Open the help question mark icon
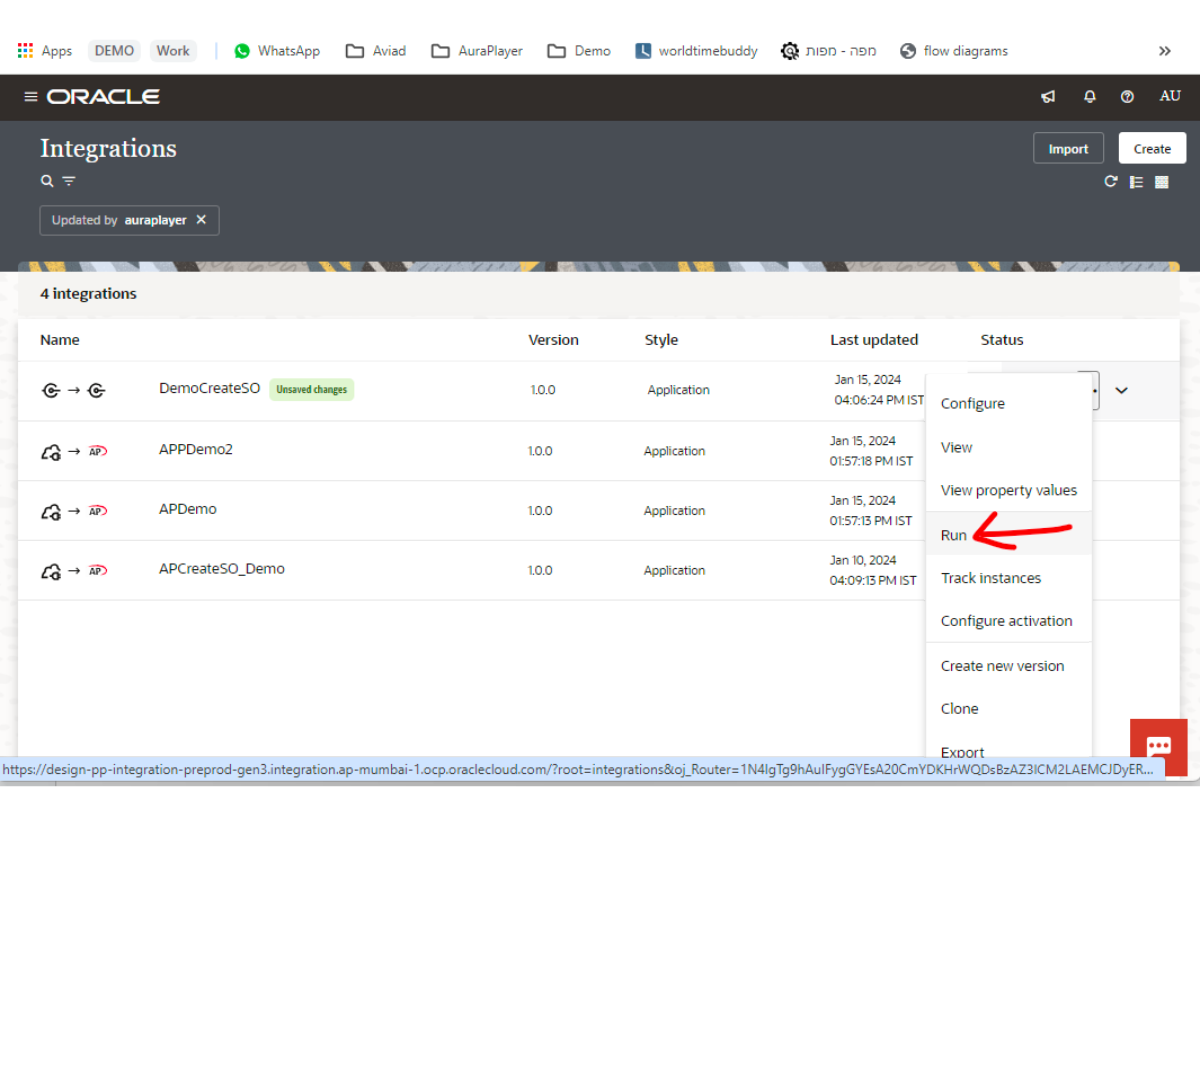This screenshot has width=1200, height=1080. pos(1127,97)
